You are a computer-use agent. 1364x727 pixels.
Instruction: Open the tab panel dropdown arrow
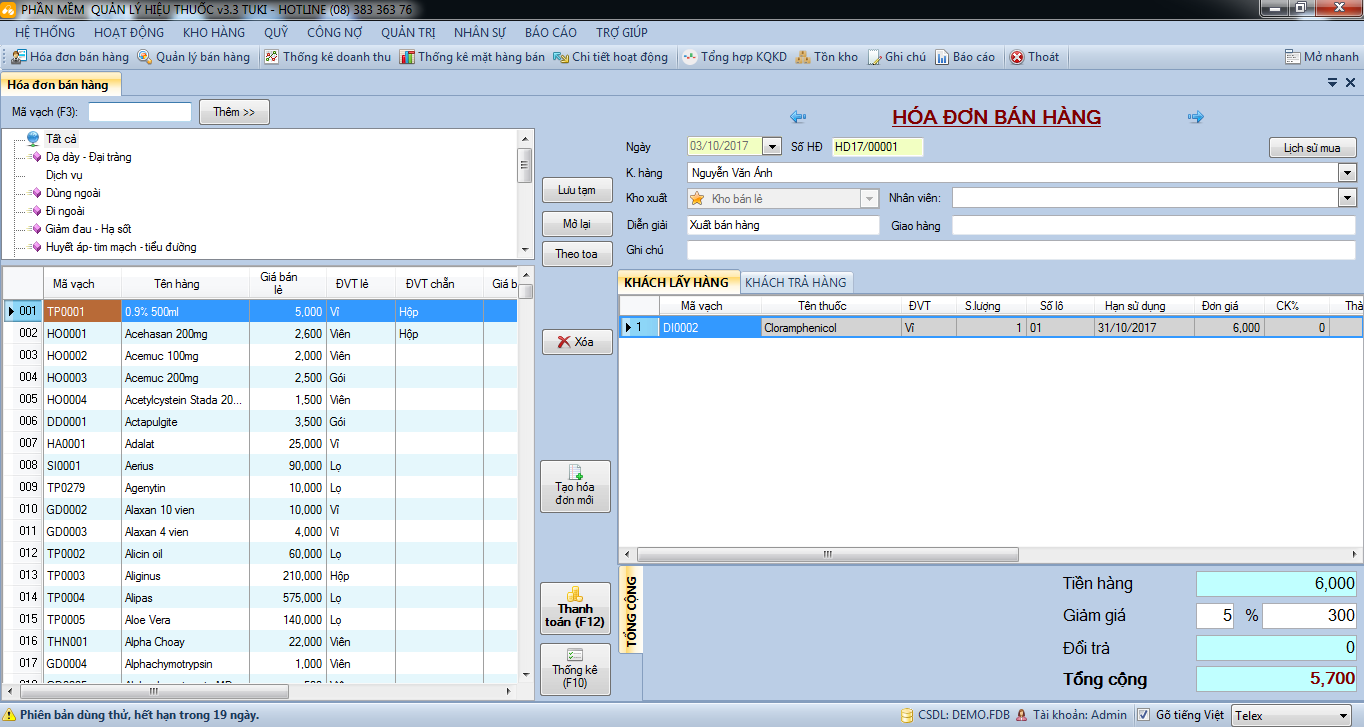coord(1332,83)
